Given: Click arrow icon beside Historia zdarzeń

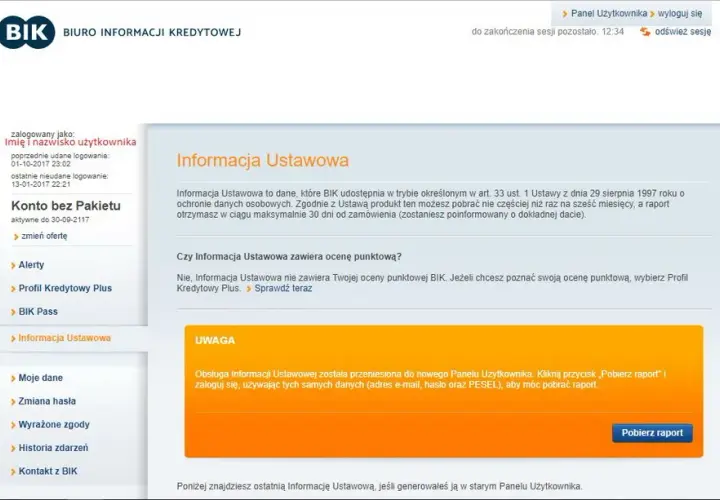Looking at the screenshot, I should pyautogui.click(x=13, y=448).
